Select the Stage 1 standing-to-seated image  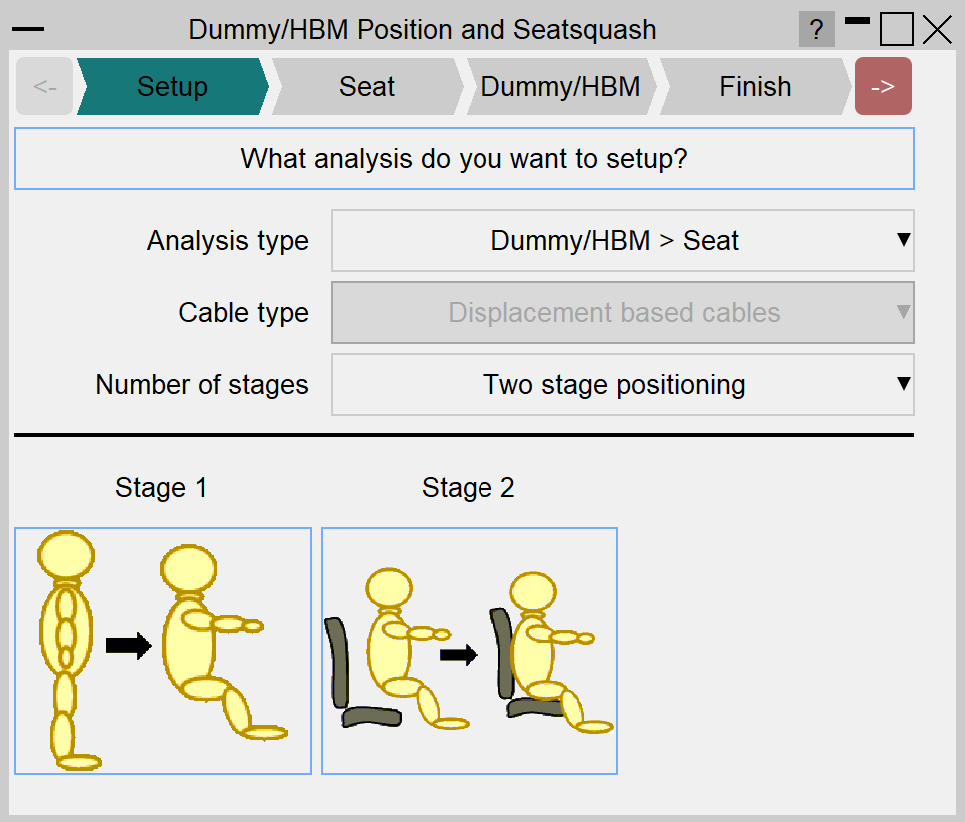tap(163, 651)
